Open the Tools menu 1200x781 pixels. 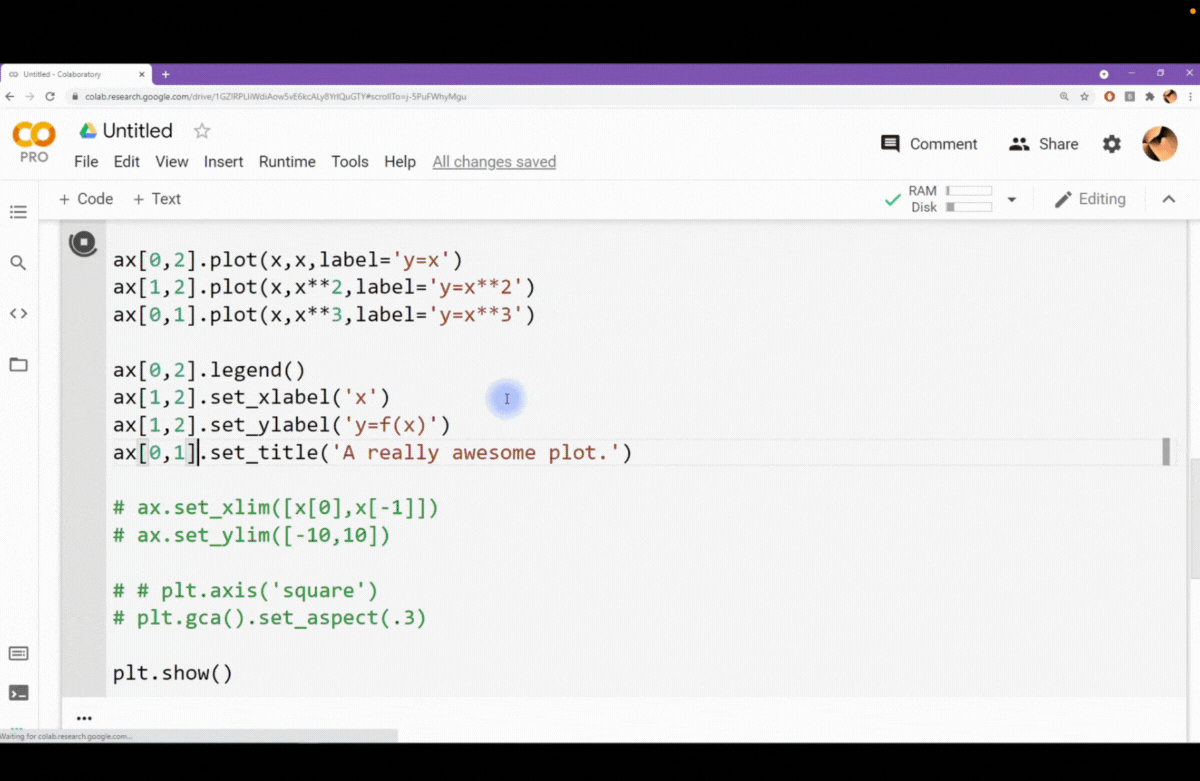(x=350, y=162)
